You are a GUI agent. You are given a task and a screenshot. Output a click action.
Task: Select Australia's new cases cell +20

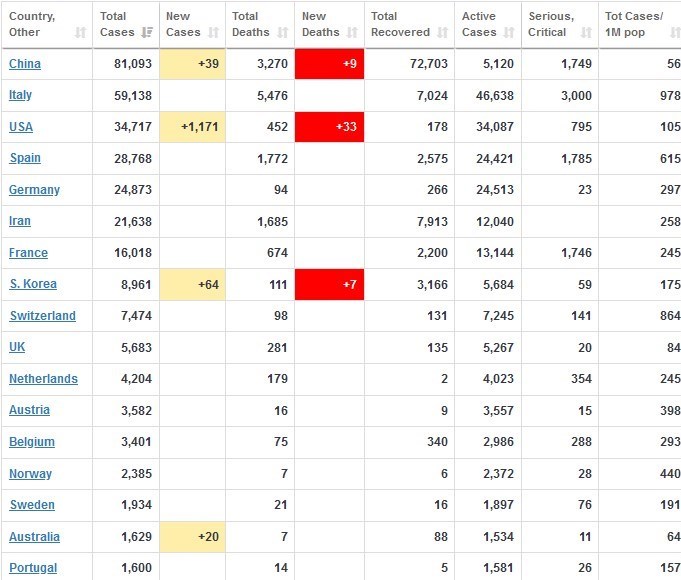[192, 537]
